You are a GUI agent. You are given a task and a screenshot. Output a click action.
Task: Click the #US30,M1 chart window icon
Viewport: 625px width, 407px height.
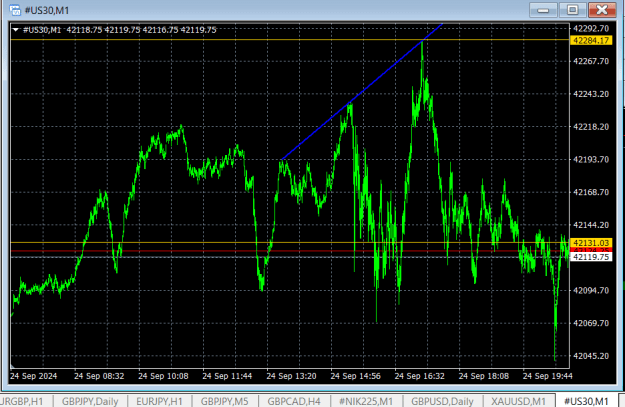pos(15,10)
